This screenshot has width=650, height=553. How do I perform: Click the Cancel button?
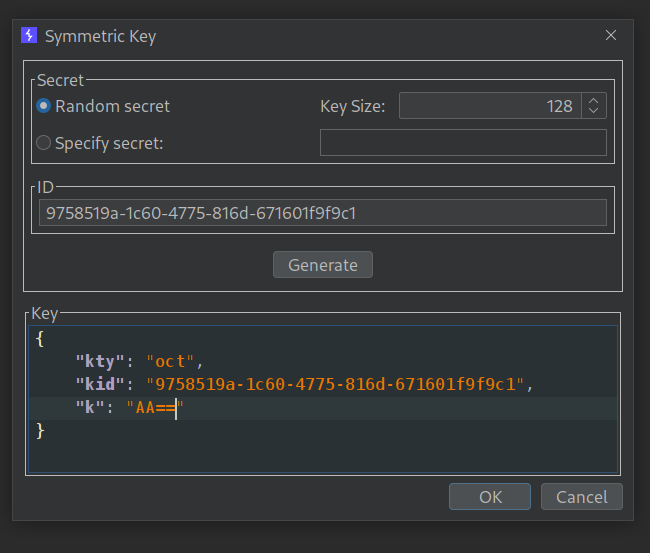click(581, 497)
